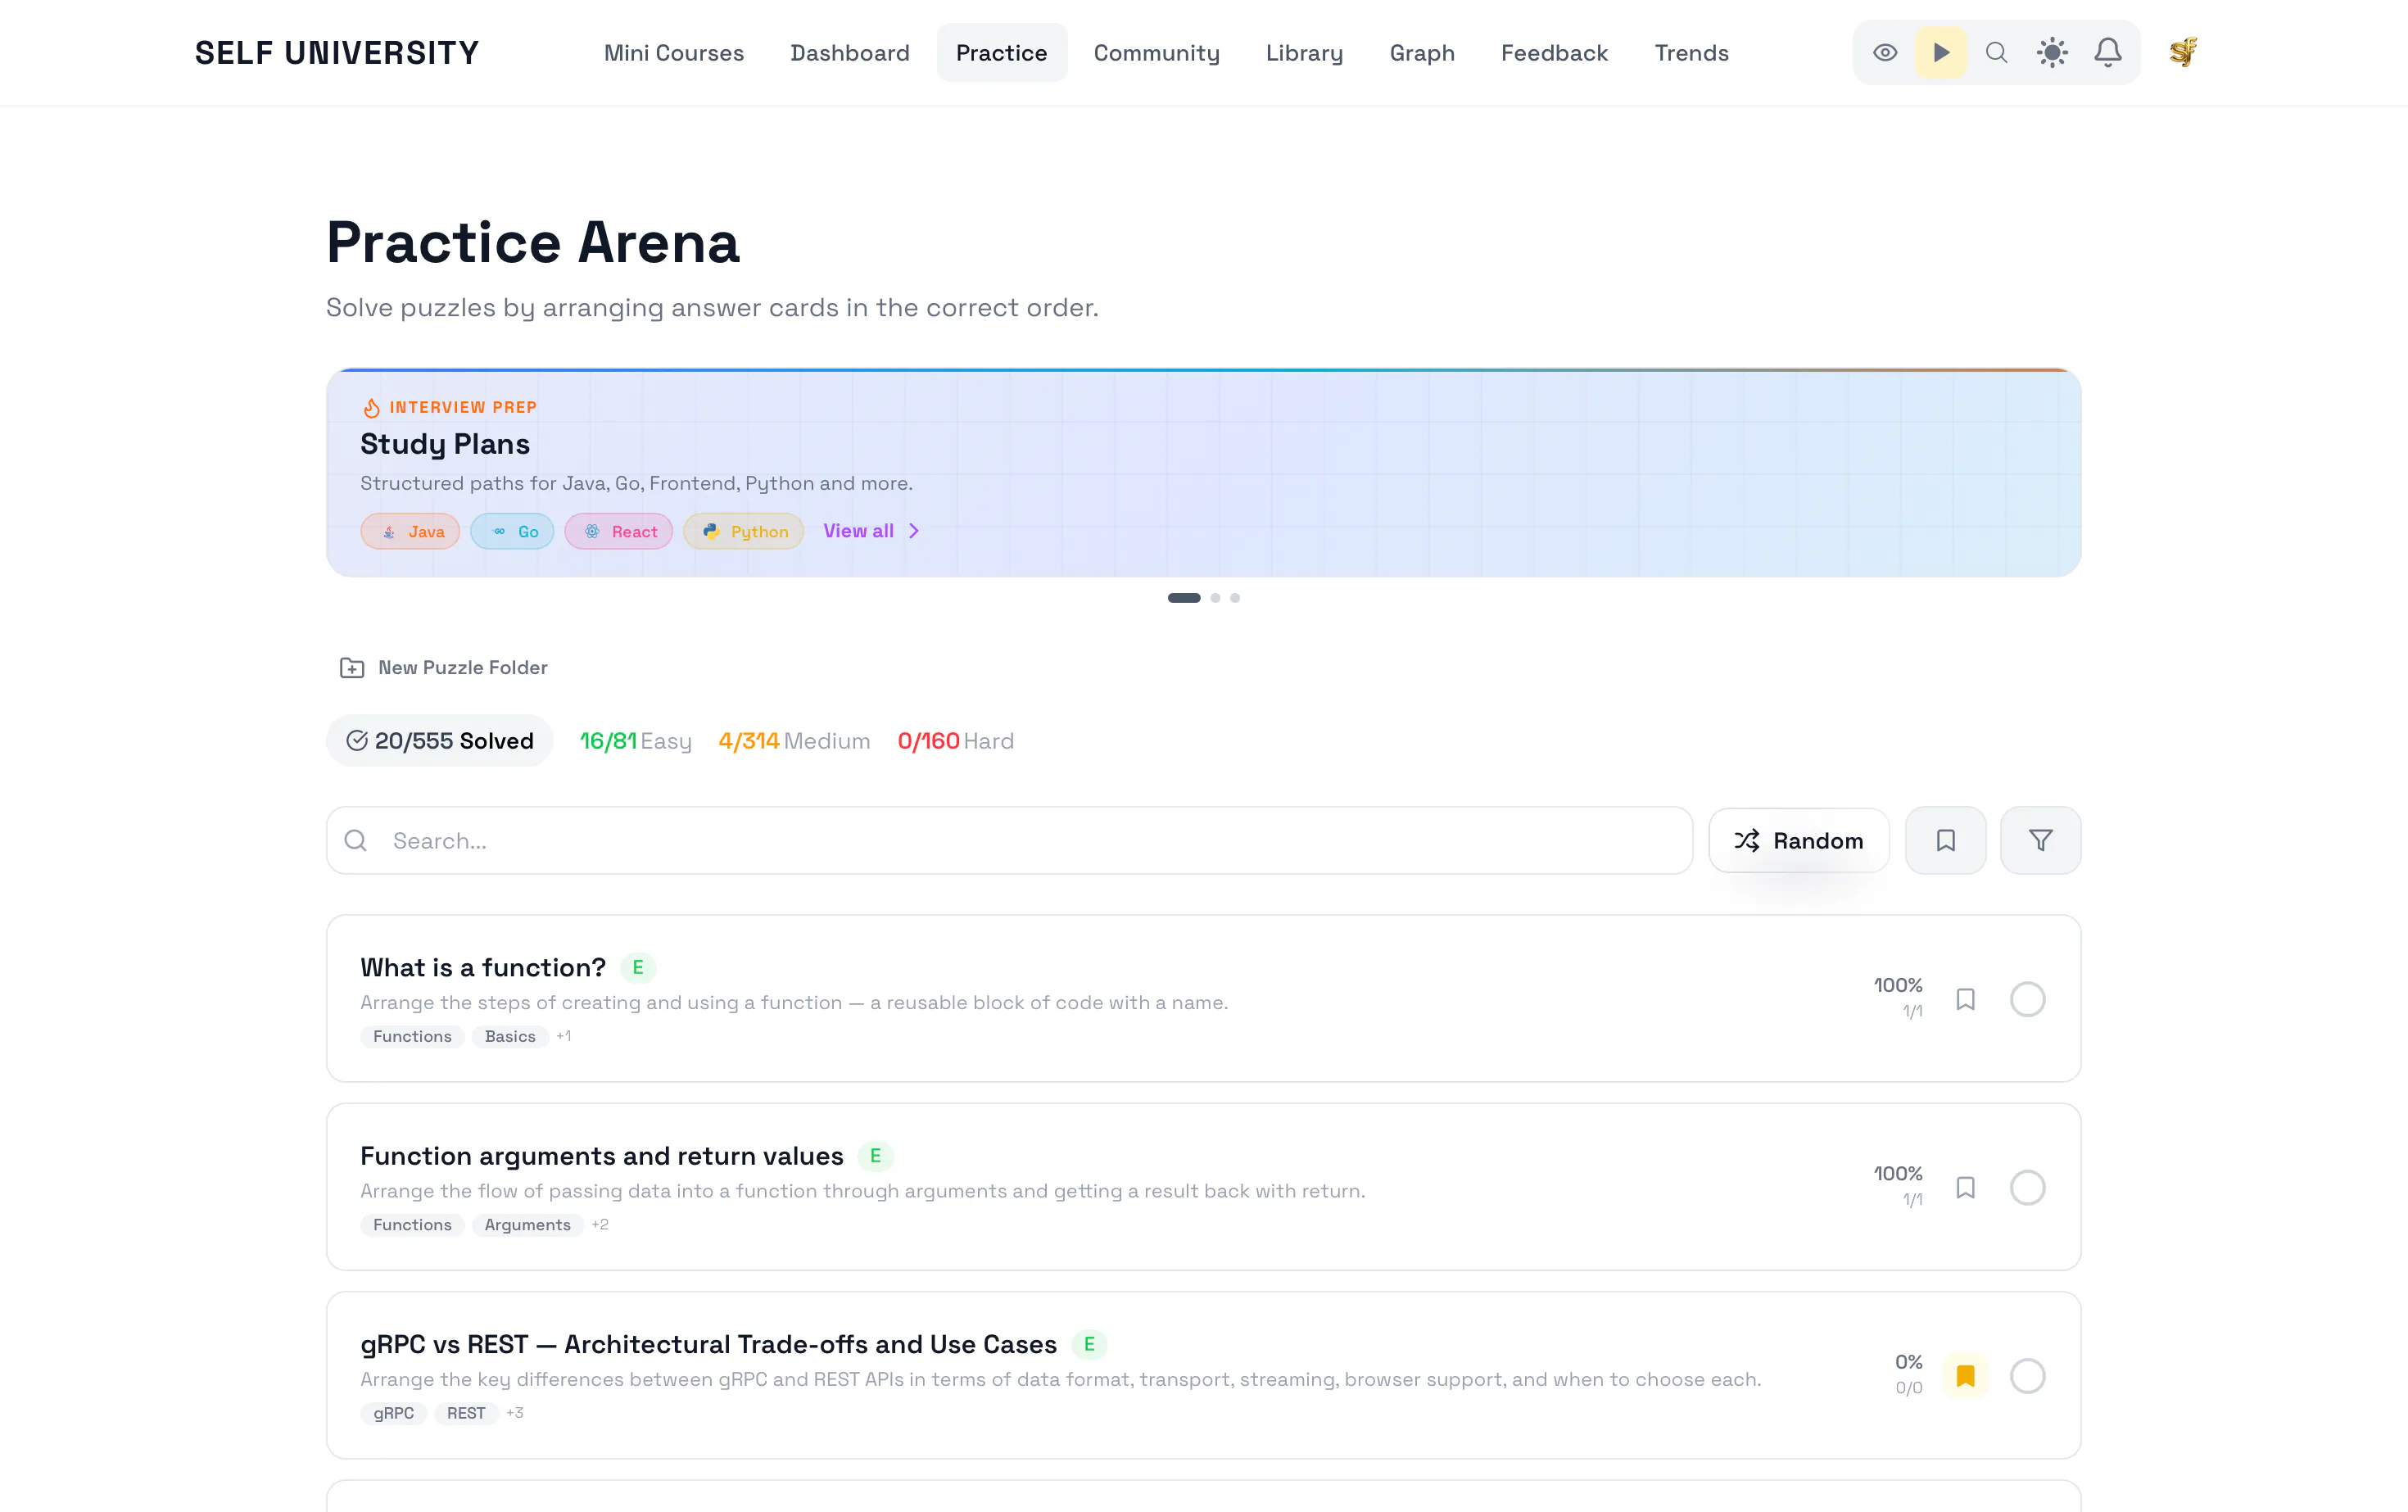Select the Go study plan chip
This screenshot has width=2408, height=1512.
(512, 531)
